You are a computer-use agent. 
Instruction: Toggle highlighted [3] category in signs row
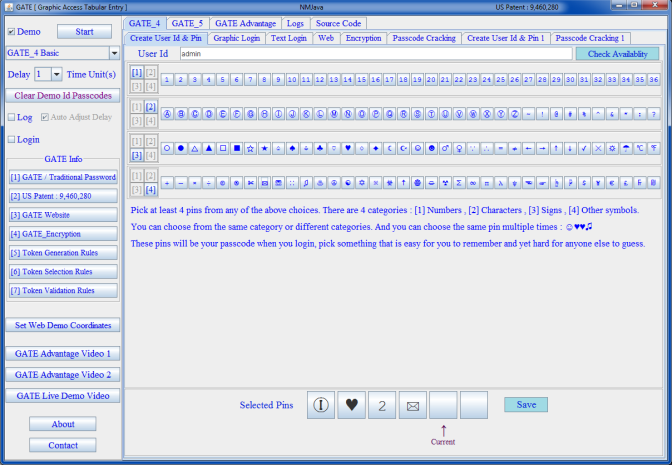137,155
